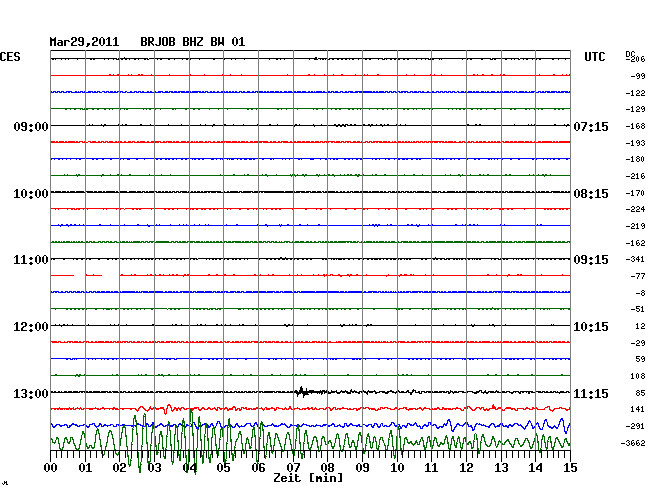Click the DC offset value -341

(x=635, y=259)
